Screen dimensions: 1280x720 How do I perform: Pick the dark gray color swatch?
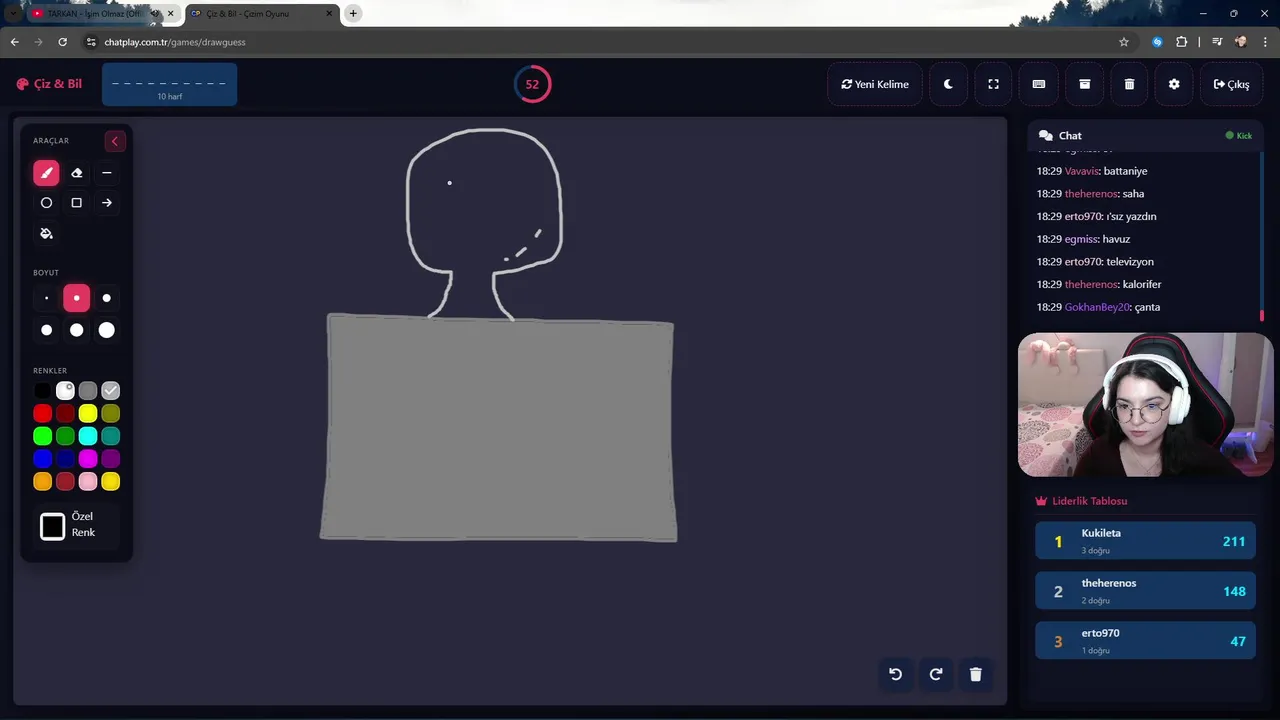pos(88,391)
